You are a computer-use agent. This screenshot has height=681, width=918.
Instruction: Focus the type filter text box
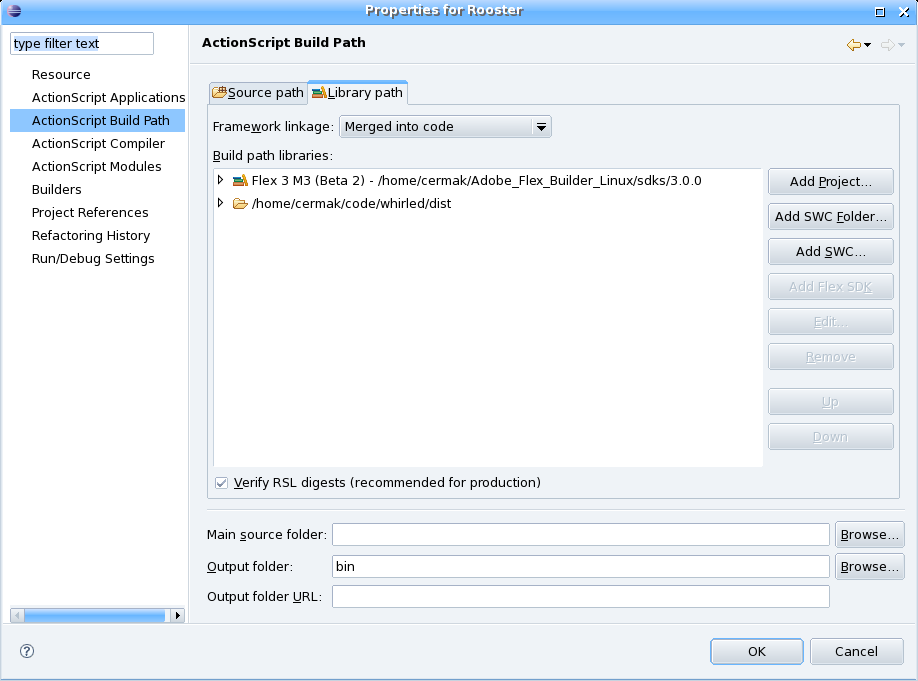[x=82, y=44]
